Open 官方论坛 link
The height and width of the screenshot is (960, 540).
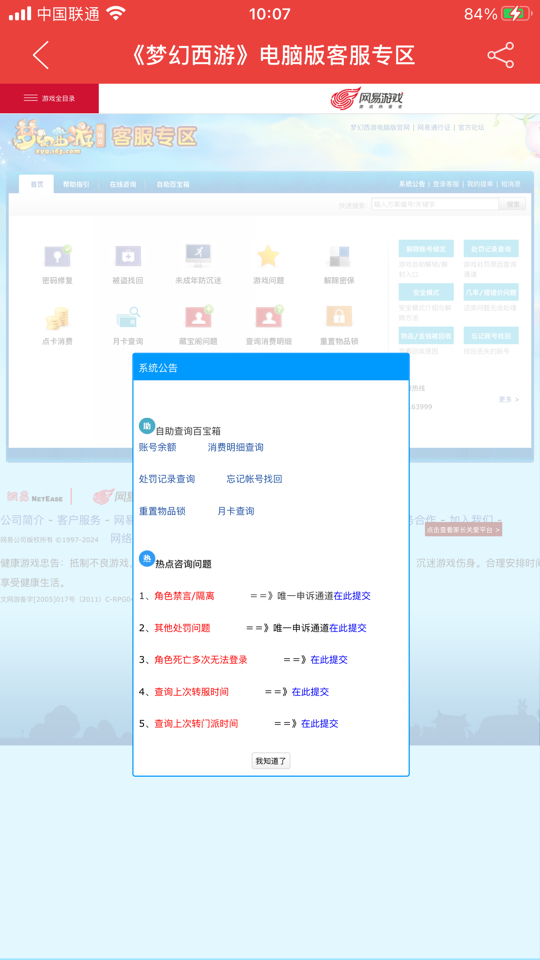(x=471, y=127)
